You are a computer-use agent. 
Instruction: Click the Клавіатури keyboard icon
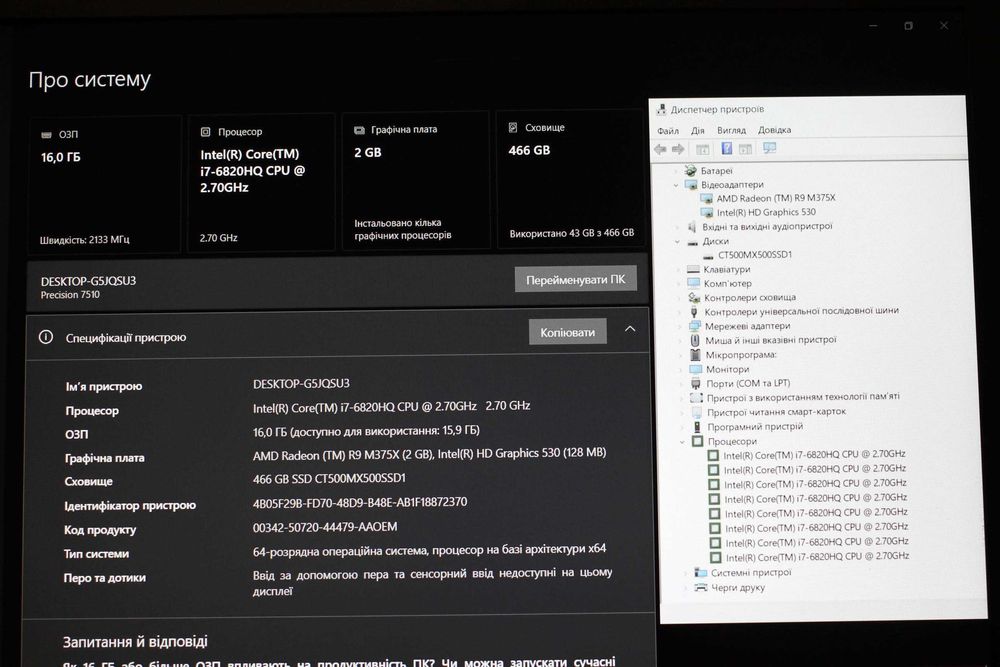(693, 269)
